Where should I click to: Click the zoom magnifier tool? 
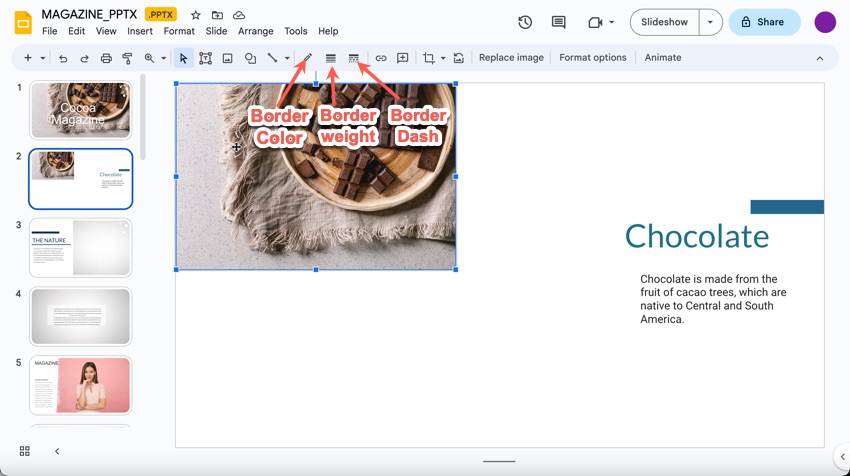pyautogui.click(x=149, y=58)
